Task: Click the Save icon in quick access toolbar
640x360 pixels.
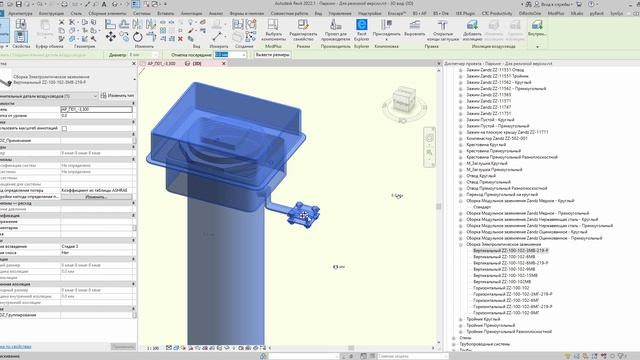Action: coord(18,4)
